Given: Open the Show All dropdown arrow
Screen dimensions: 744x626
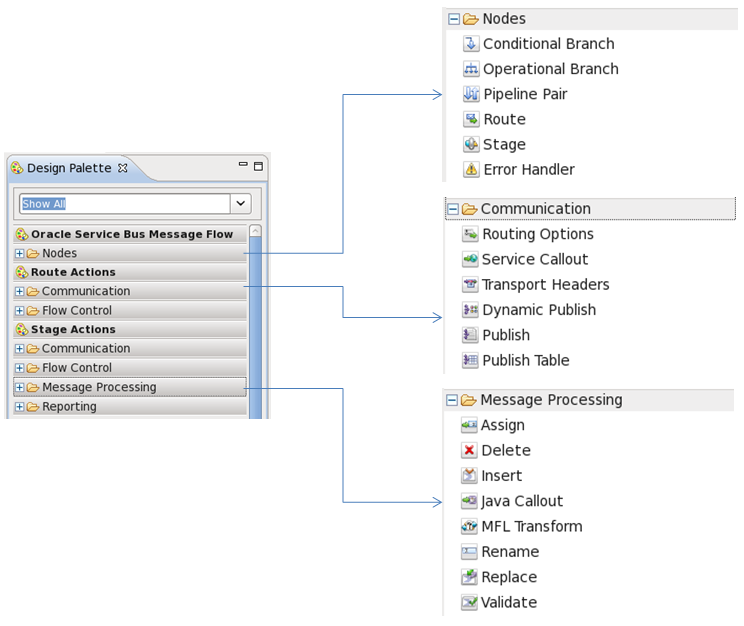Looking at the screenshot, I should coord(241,204).
